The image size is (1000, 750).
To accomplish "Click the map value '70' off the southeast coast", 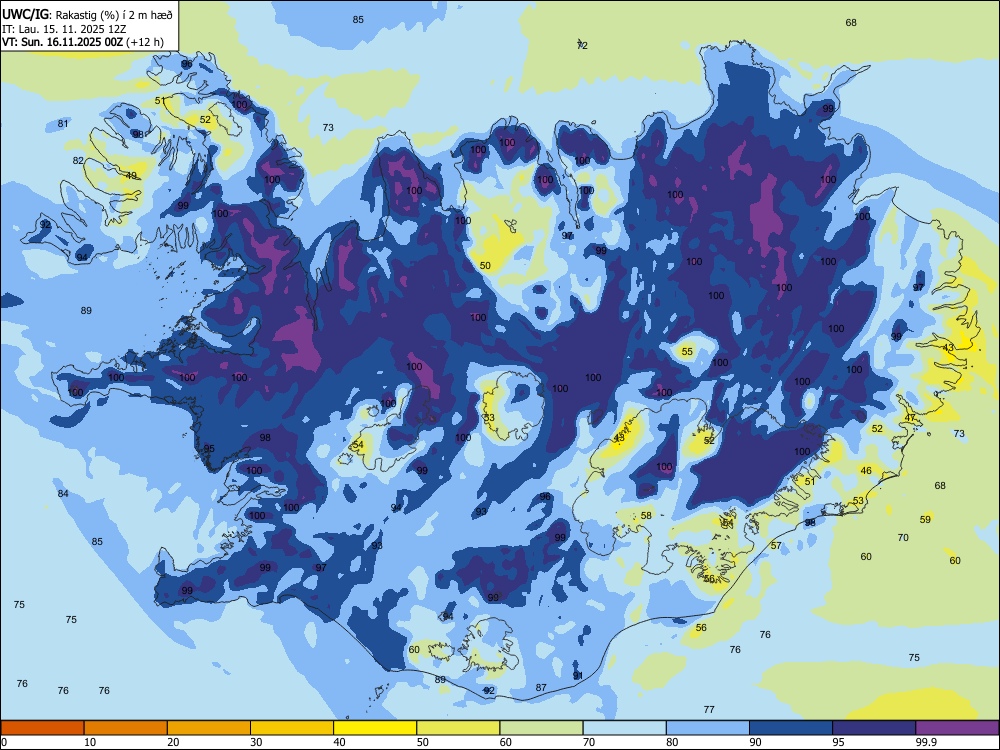I will click(903, 538).
